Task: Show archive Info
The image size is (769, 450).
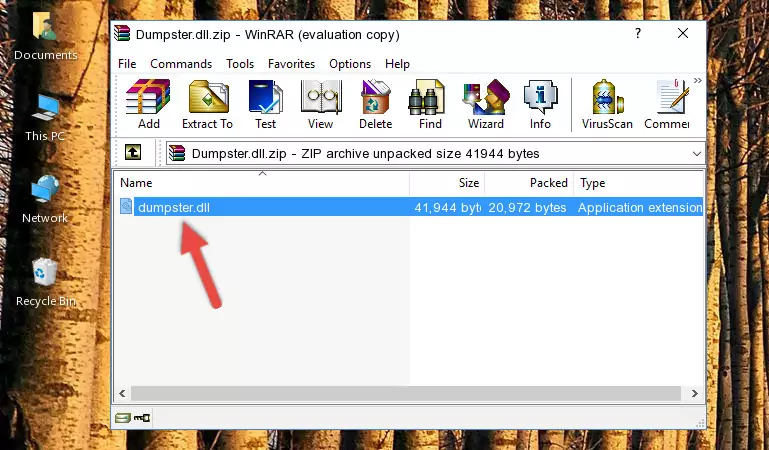Action: point(540,104)
